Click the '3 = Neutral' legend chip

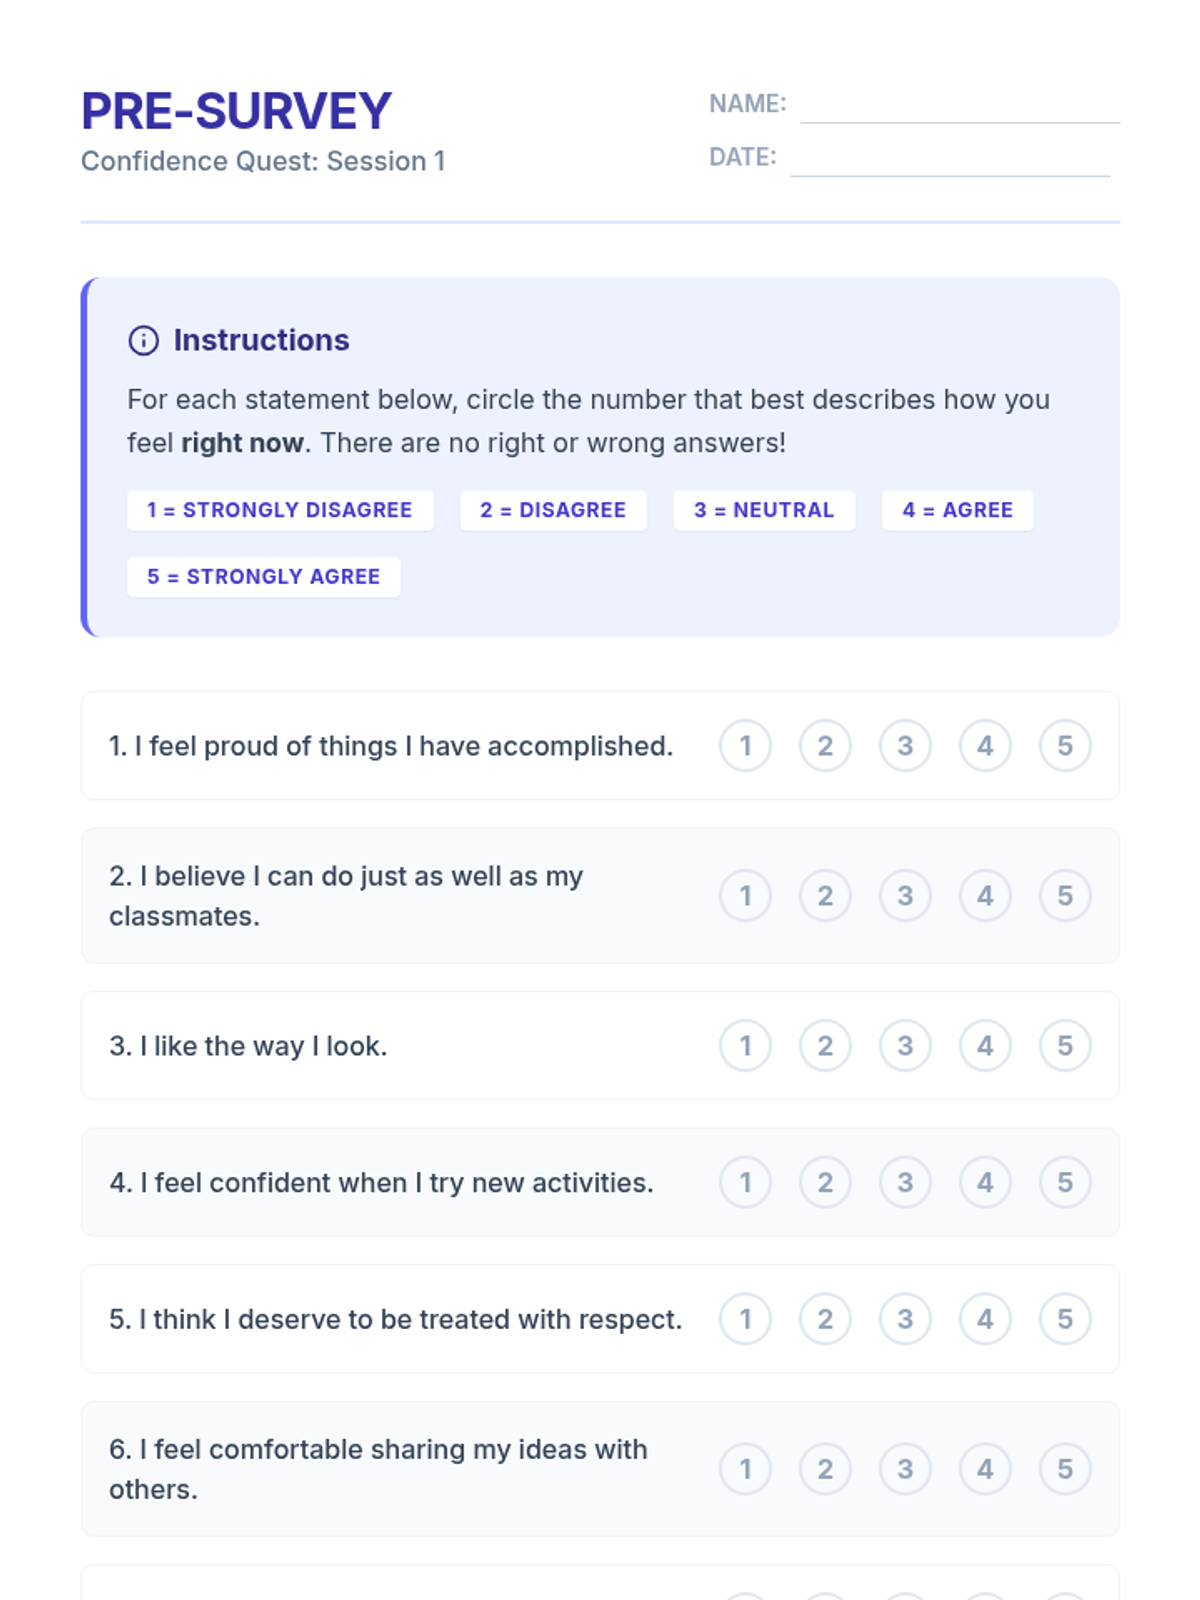(764, 510)
